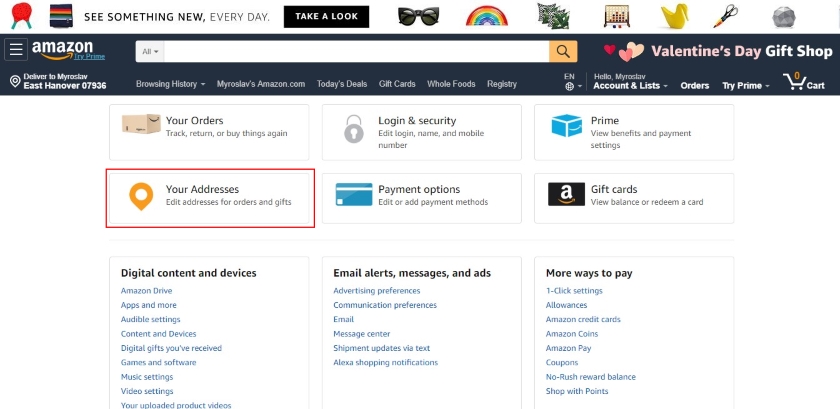Click the gray geometric sphere in banner
840x409 pixels.
point(784,17)
